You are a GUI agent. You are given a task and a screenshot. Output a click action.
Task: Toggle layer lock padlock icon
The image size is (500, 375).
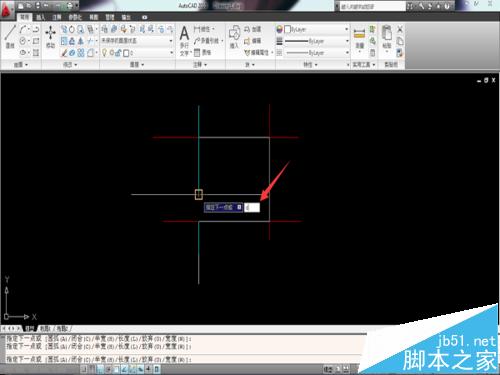[118, 53]
